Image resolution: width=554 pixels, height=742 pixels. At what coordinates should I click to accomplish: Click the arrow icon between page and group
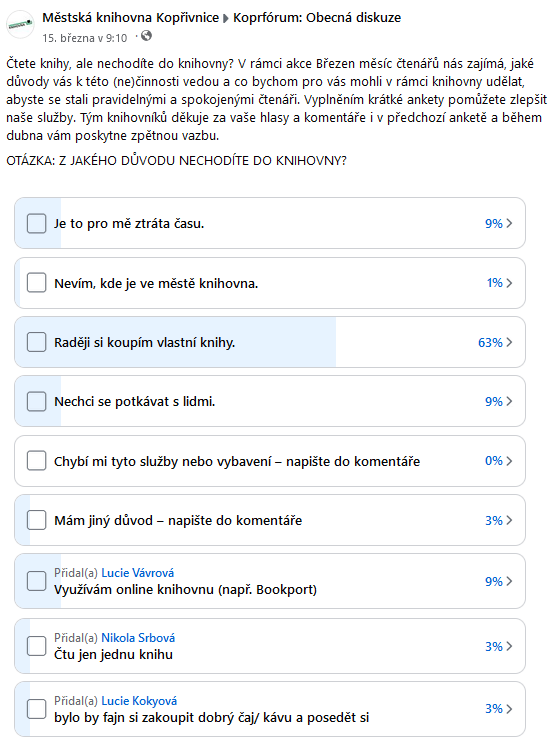tap(226, 18)
